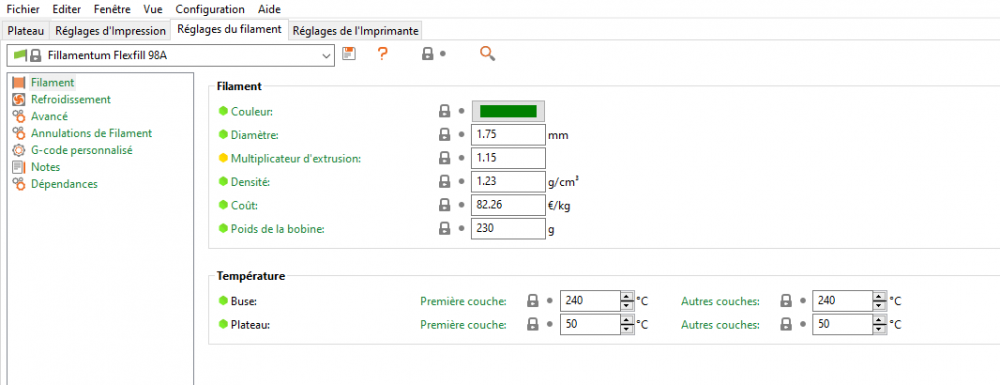
Task: Click the Avancé sidebar entry
Action: coord(49,116)
